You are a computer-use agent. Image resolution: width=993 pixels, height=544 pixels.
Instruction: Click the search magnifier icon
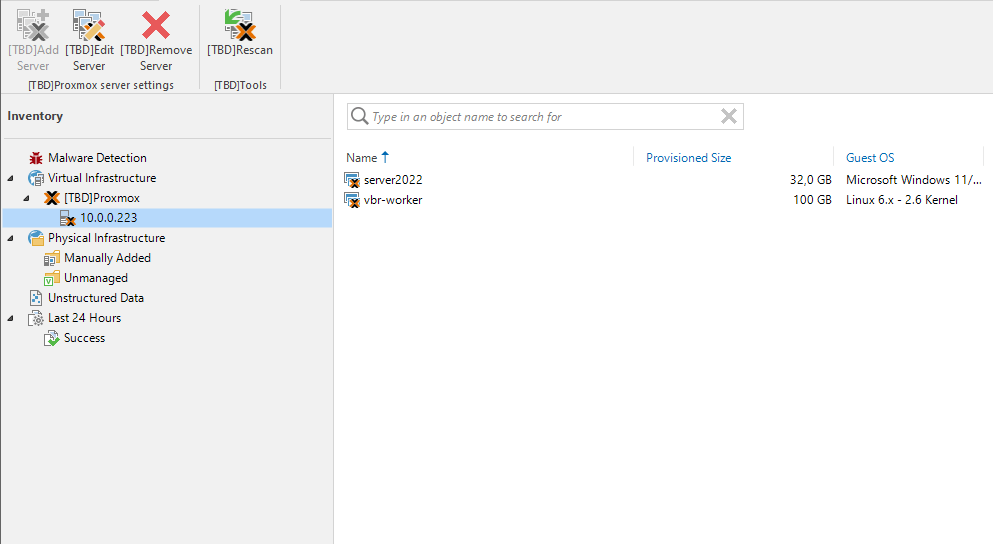point(359,117)
